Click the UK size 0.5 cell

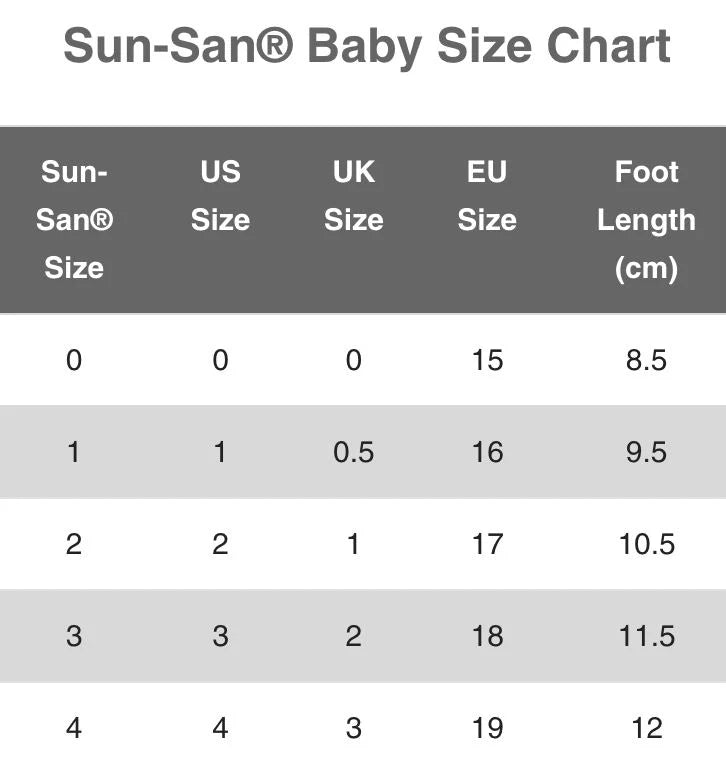[353, 452]
